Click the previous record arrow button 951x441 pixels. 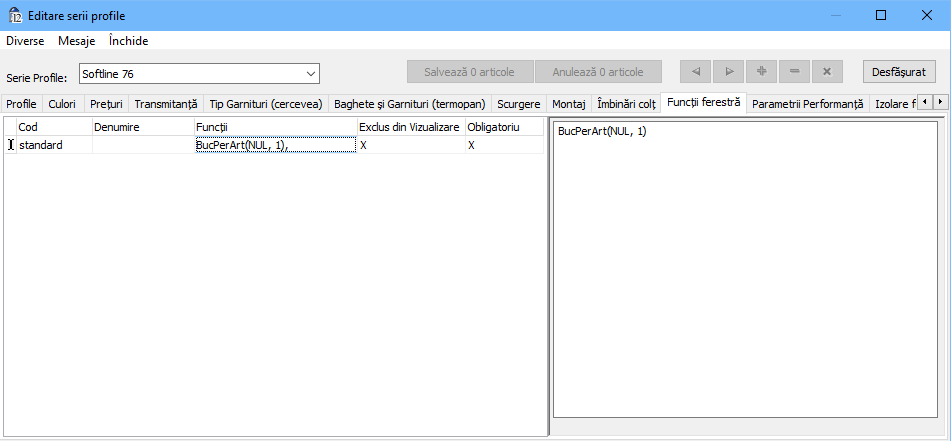695,72
